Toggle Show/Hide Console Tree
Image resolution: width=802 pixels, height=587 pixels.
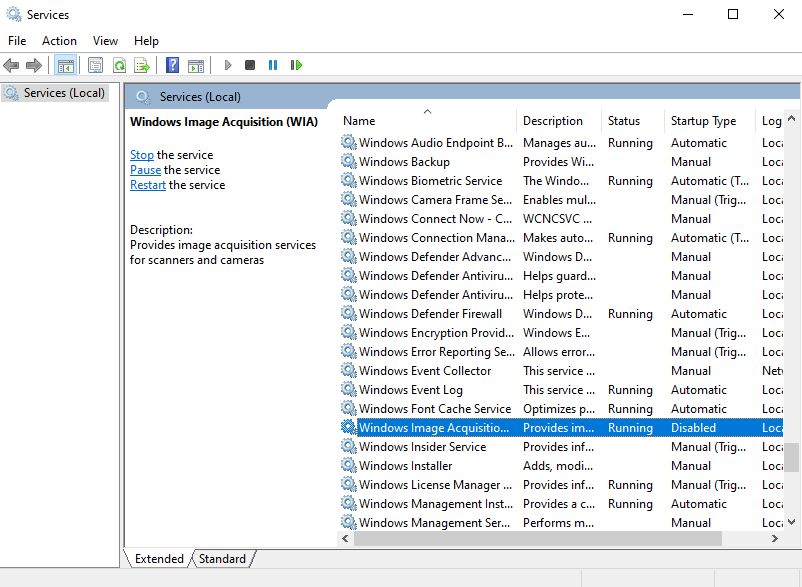[x=66, y=64]
